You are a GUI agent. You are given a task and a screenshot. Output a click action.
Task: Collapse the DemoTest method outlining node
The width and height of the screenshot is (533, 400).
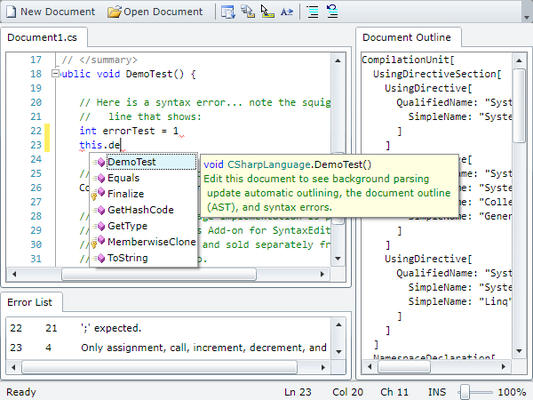point(55,73)
